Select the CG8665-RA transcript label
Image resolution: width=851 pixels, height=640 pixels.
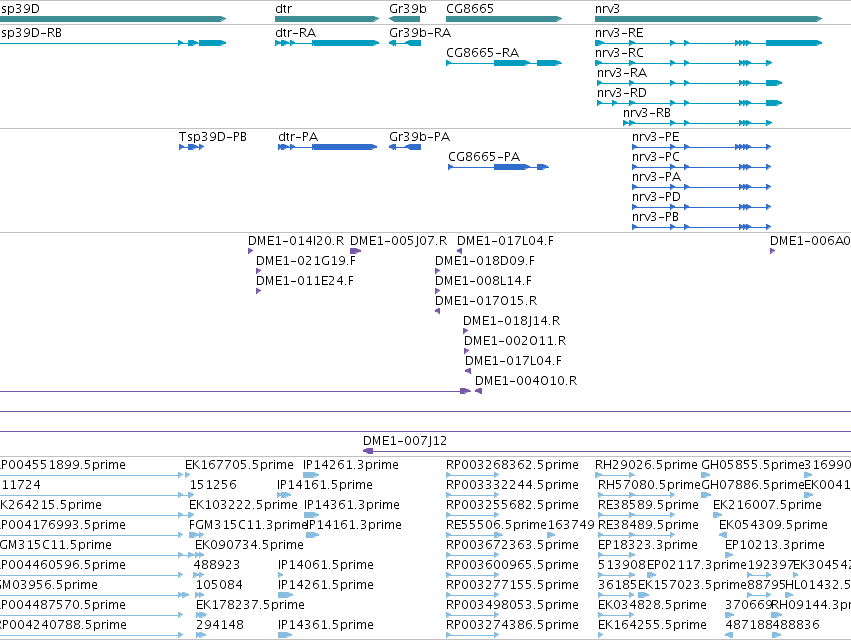[x=482, y=53]
